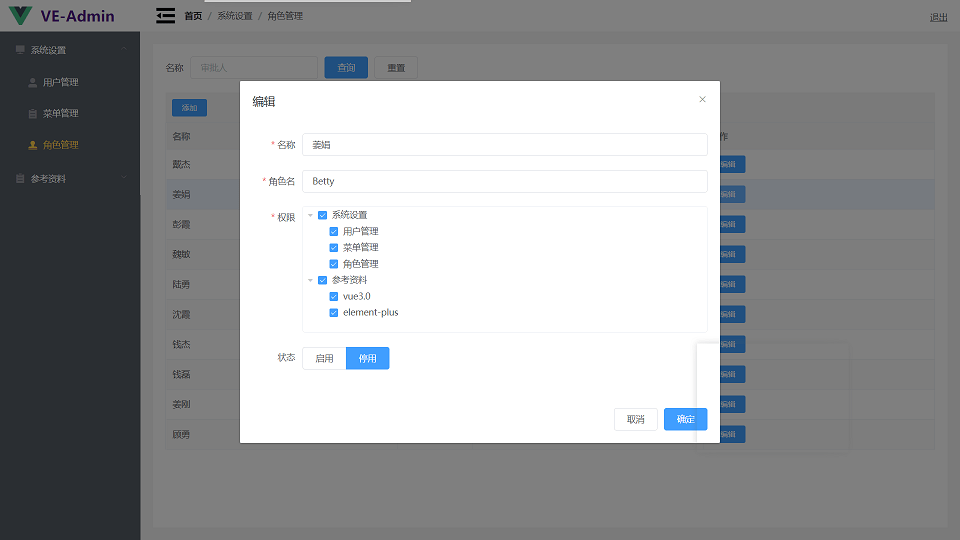Select the 启用 status option
960x540 pixels.
pos(324,358)
